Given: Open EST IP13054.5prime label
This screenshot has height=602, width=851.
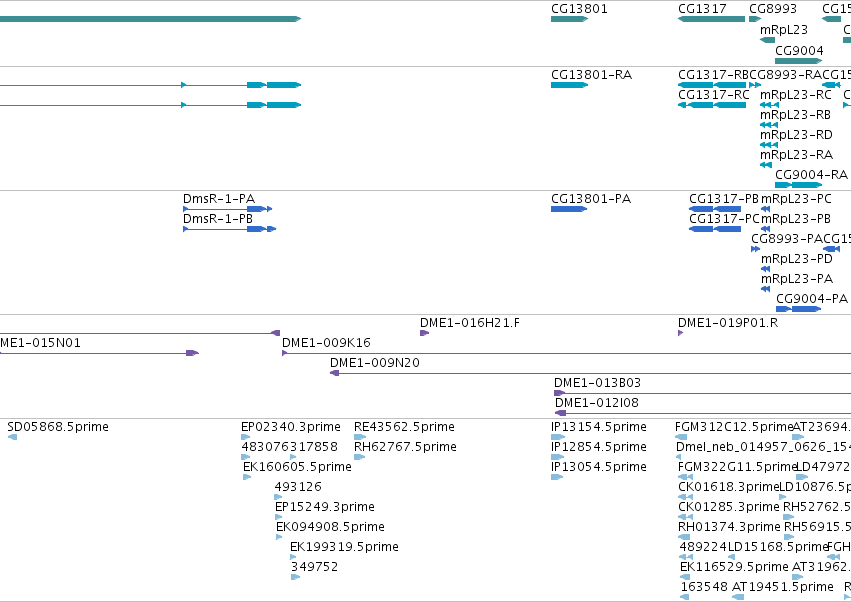Looking at the screenshot, I should [x=599, y=467].
